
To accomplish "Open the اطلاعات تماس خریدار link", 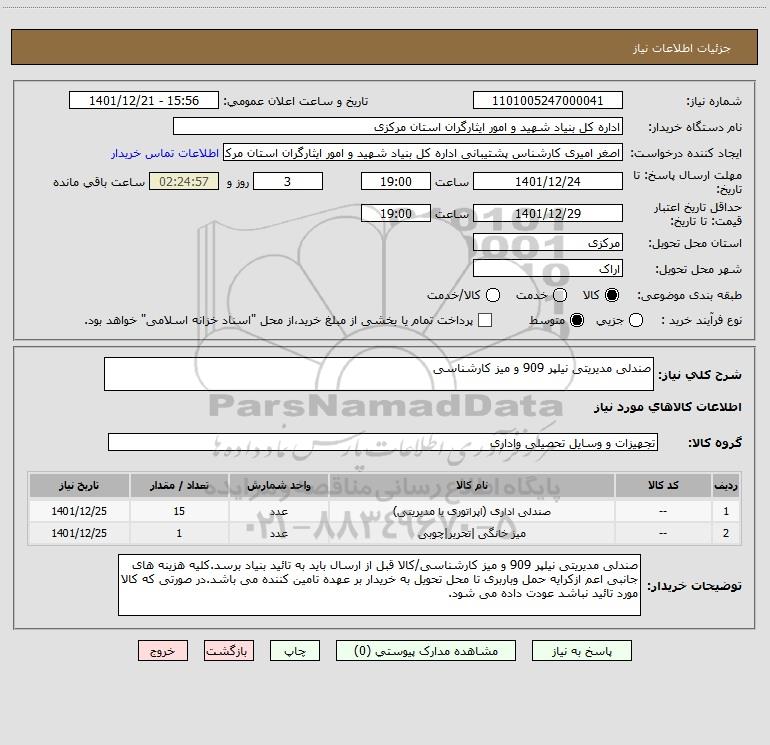I will tap(165, 153).
